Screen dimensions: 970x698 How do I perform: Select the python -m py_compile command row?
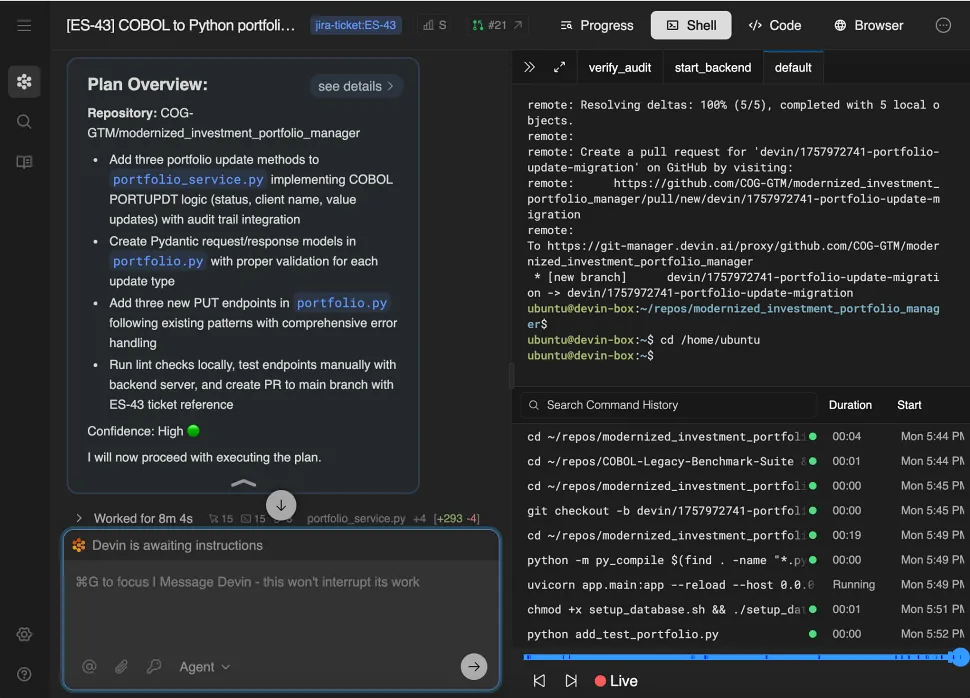(740, 560)
